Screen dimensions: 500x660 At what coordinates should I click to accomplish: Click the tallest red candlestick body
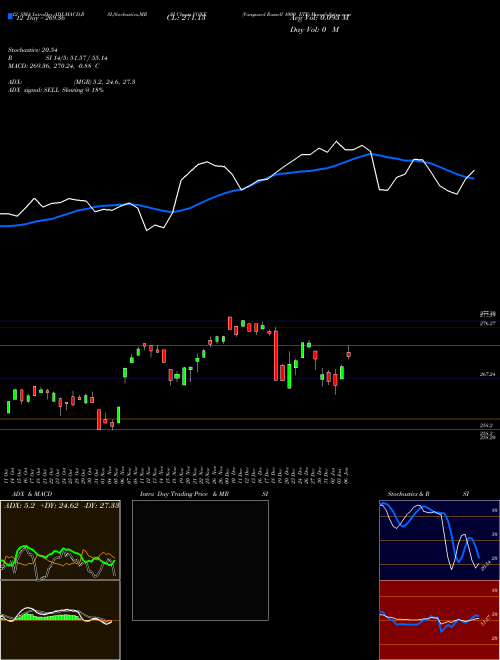click(x=276, y=356)
